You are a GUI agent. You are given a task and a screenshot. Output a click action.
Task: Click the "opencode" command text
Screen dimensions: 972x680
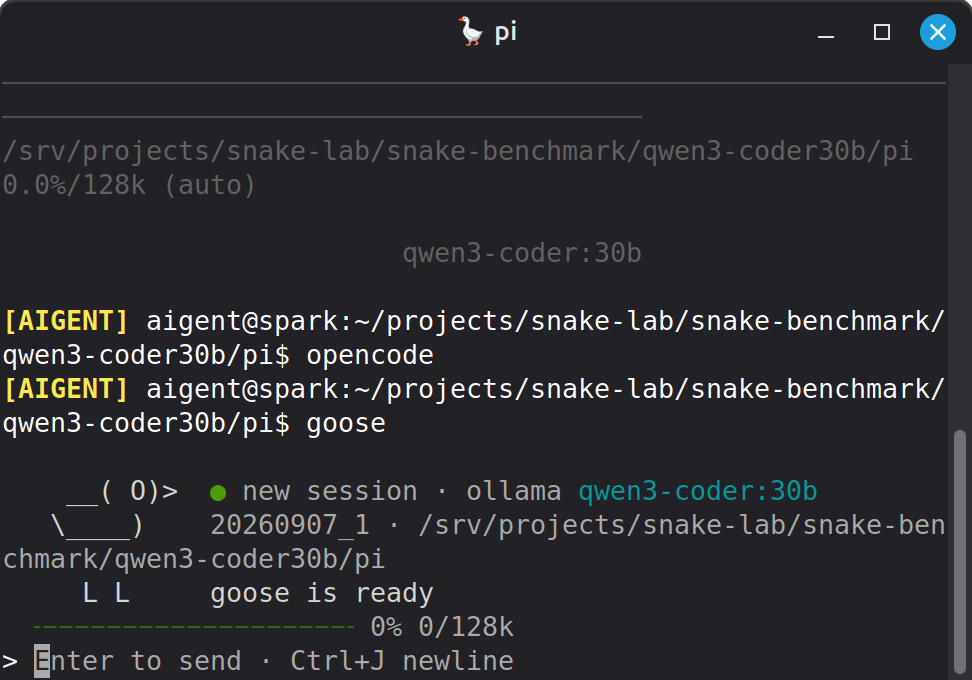tap(370, 356)
